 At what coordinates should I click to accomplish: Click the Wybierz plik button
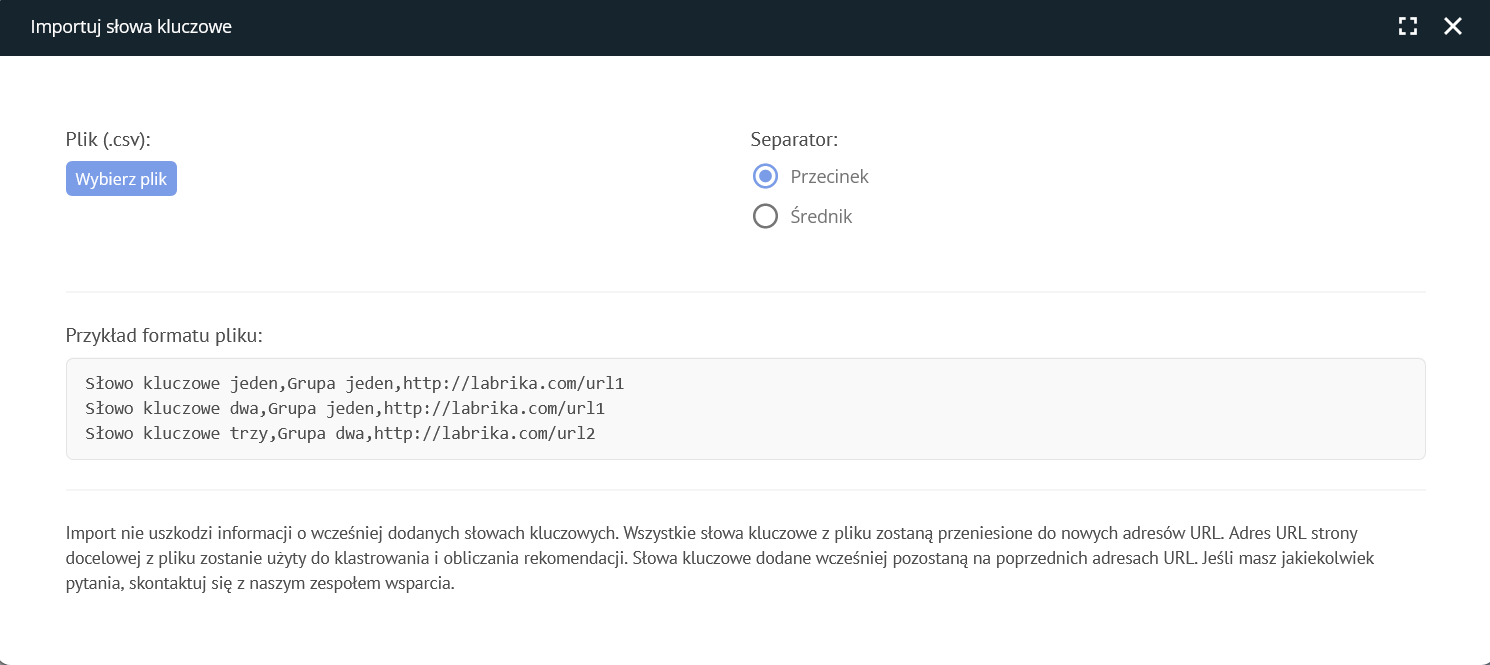pyautogui.click(x=121, y=179)
